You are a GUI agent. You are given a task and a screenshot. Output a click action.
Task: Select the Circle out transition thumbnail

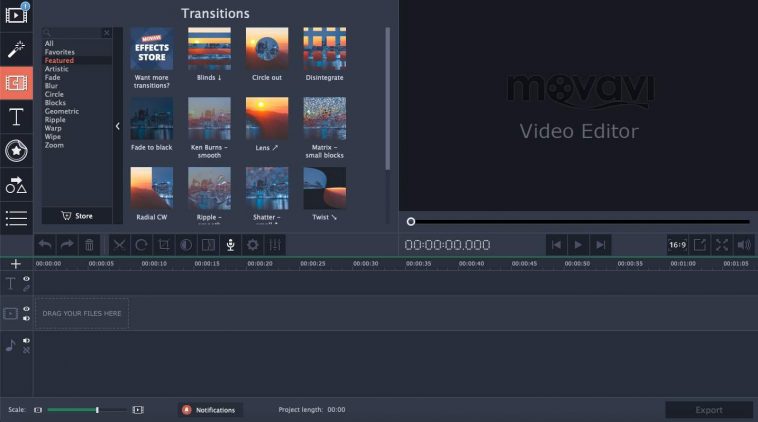(267, 50)
